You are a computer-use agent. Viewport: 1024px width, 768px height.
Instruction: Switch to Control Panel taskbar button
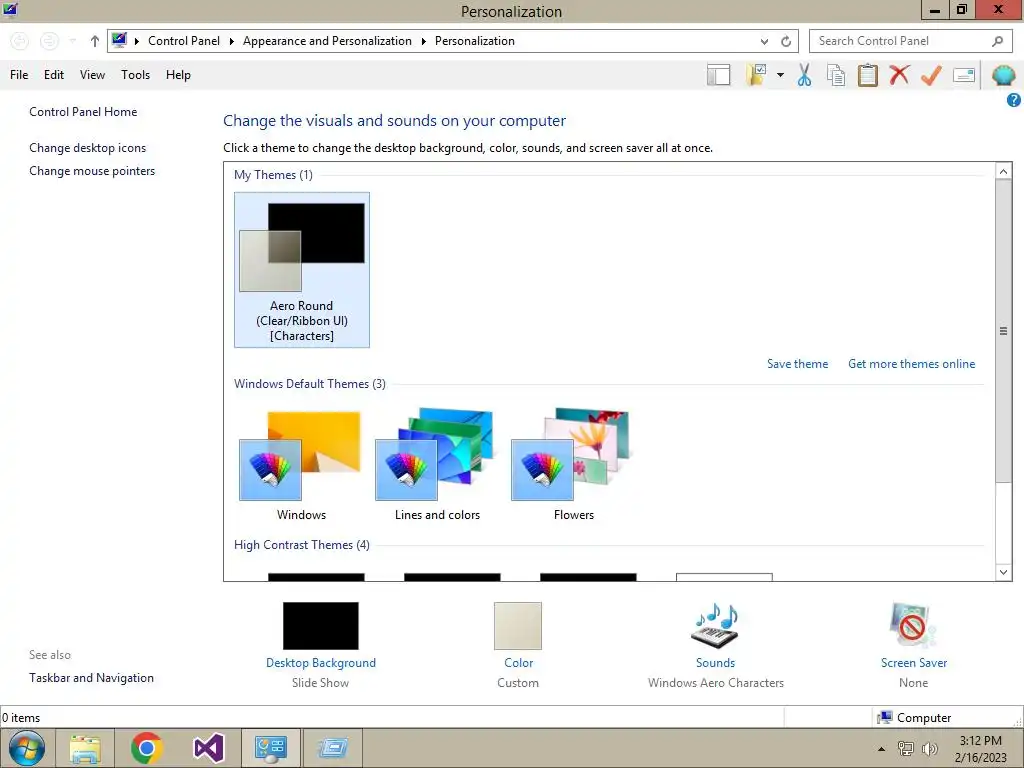270,748
